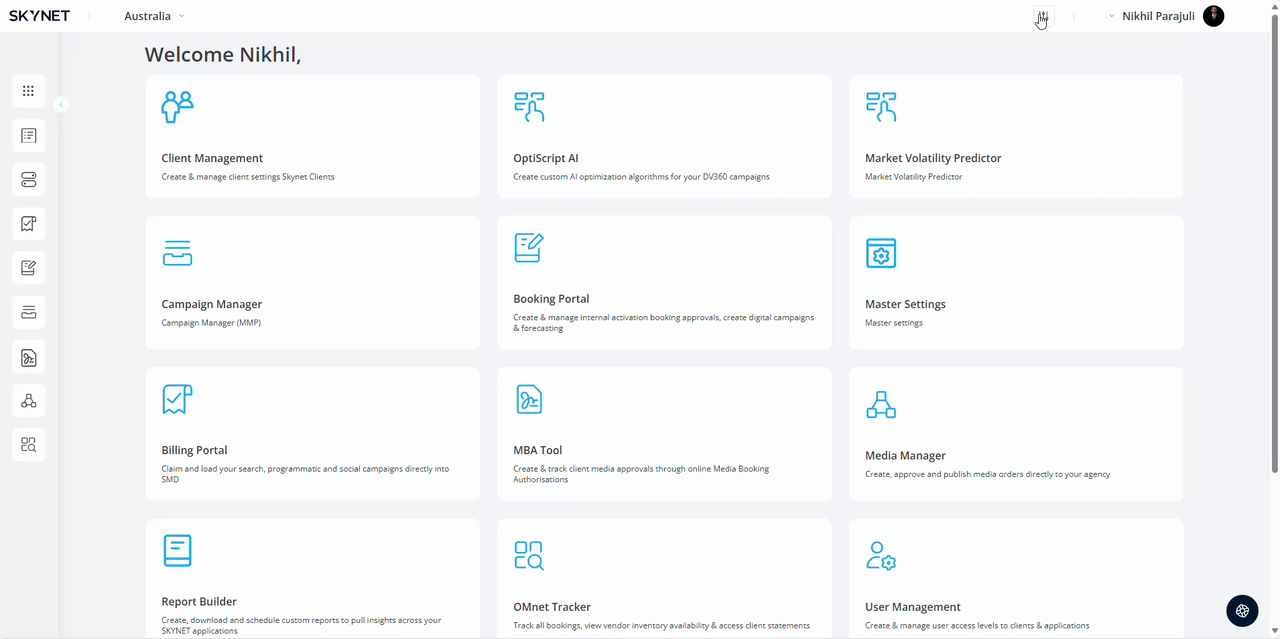Click lowercase 'Master settings' description text
1280x639 pixels.
pos(894,323)
